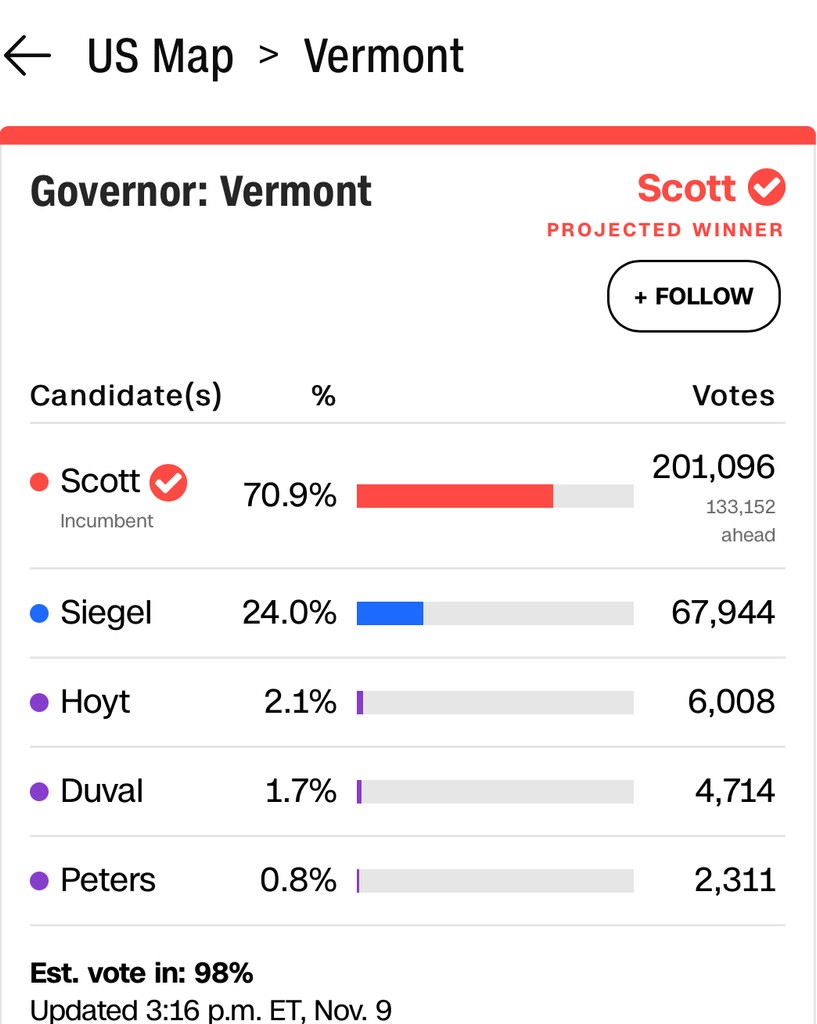Image resolution: width=817 pixels, height=1024 pixels.
Task: Click the Governor: Vermont race title
Action: [x=201, y=191]
